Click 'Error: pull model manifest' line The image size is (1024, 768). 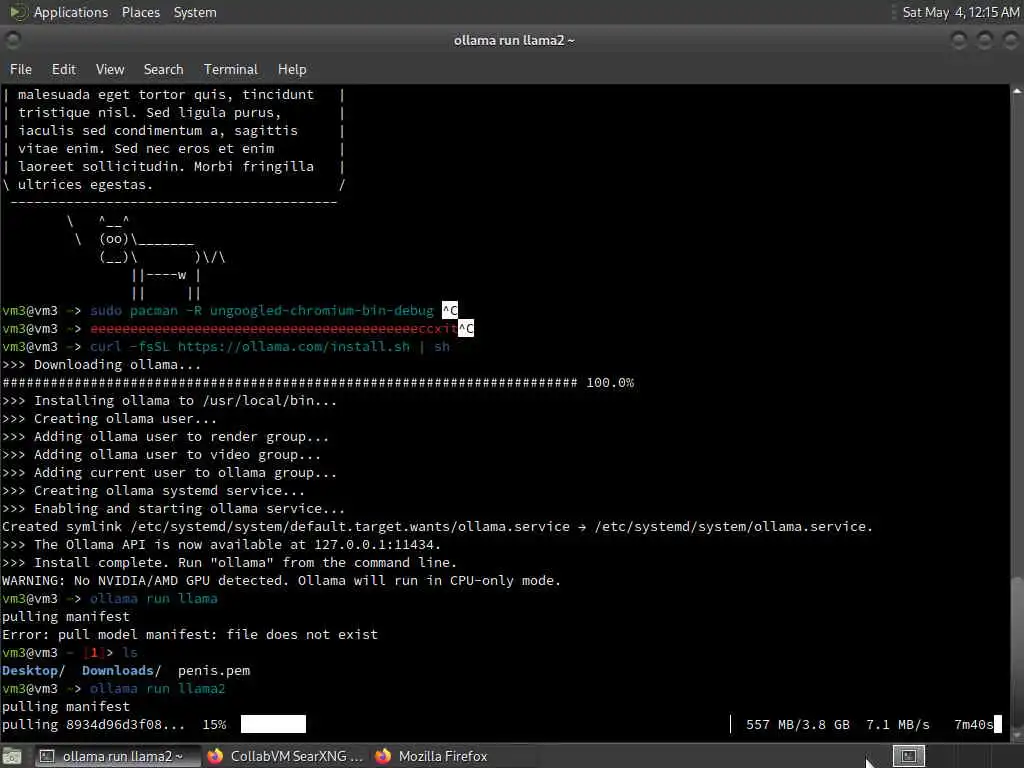coord(190,635)
